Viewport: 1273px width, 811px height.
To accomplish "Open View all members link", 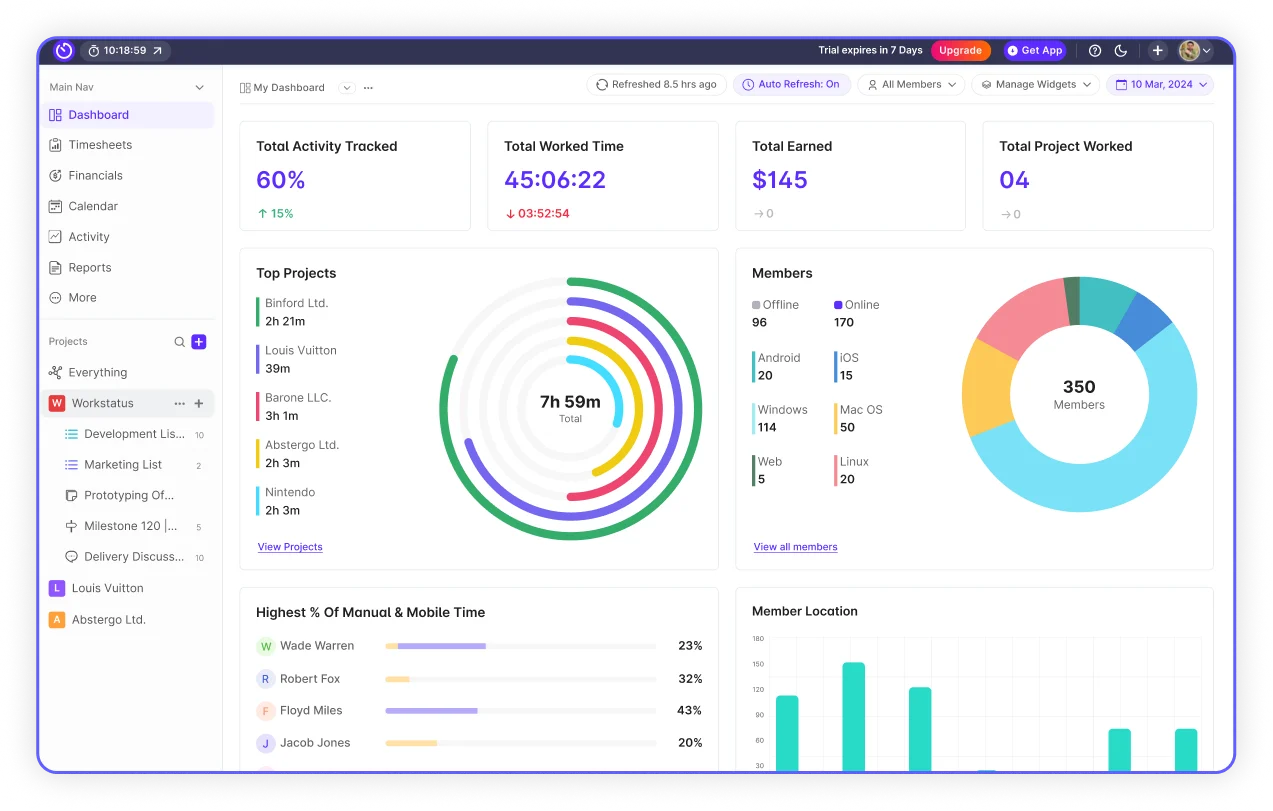I will [795, 547].
